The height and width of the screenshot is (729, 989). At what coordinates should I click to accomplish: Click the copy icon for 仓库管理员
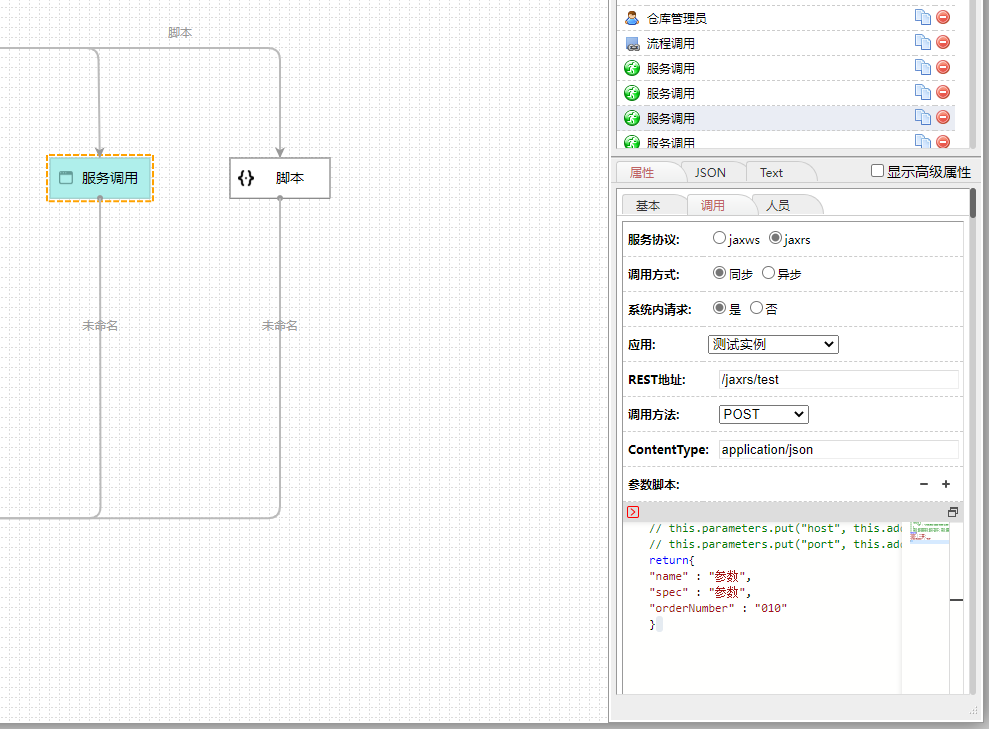(x=922, y=17)
